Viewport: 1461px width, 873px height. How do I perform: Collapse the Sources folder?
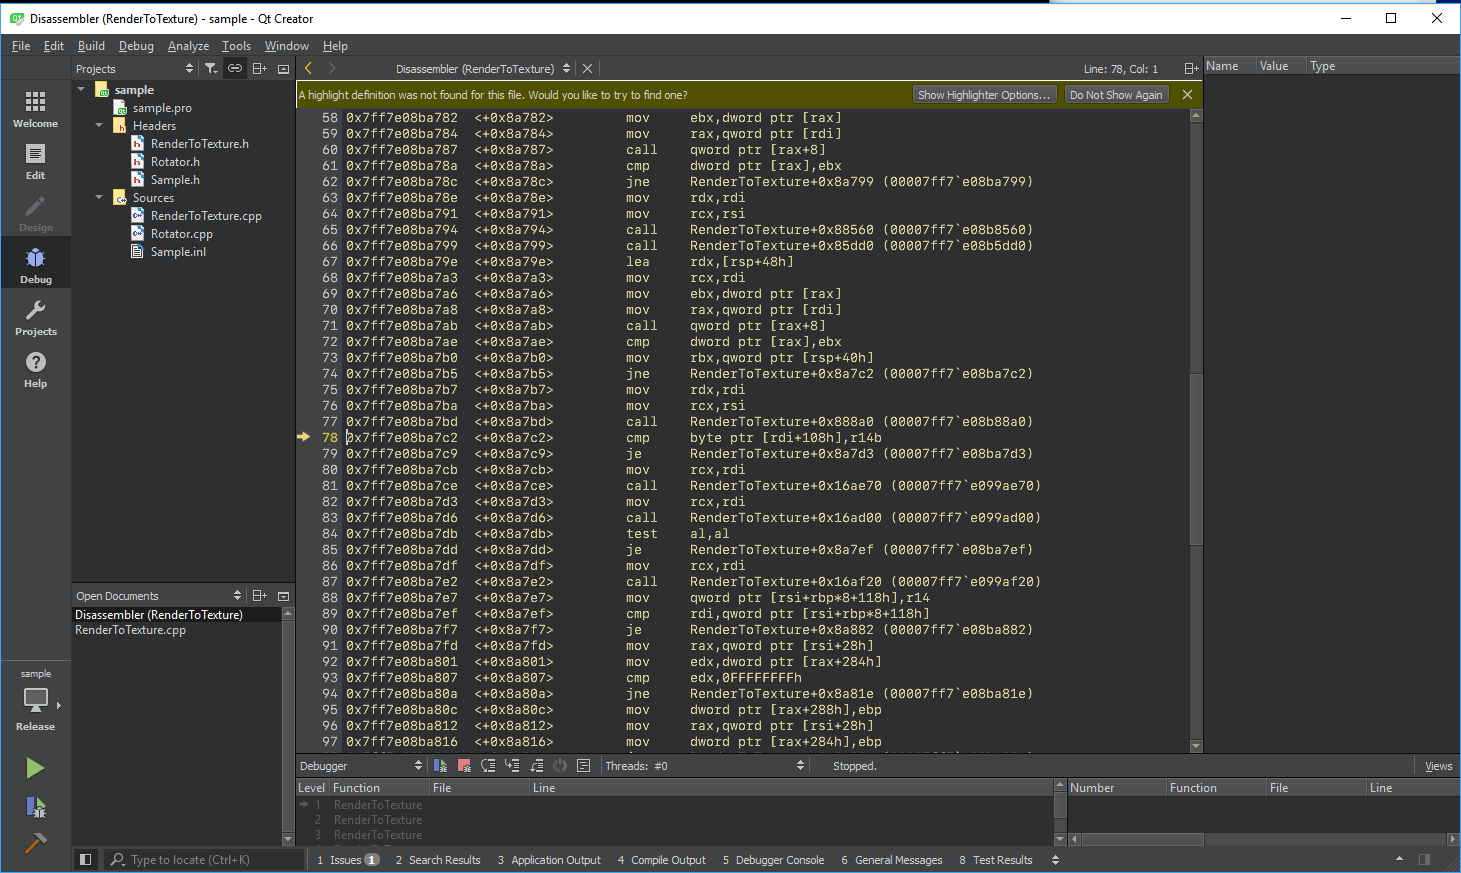click(99, 197)
